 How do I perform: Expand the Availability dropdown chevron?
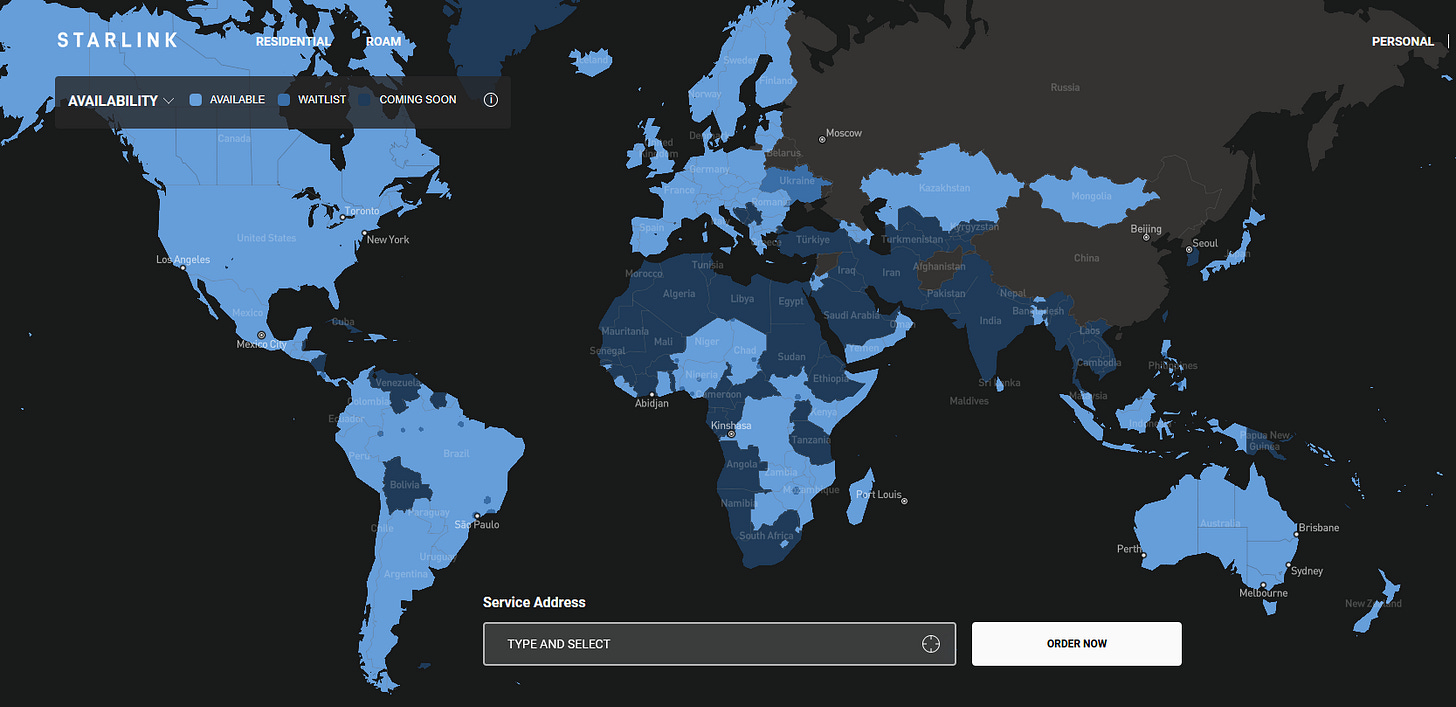(169, 101)
